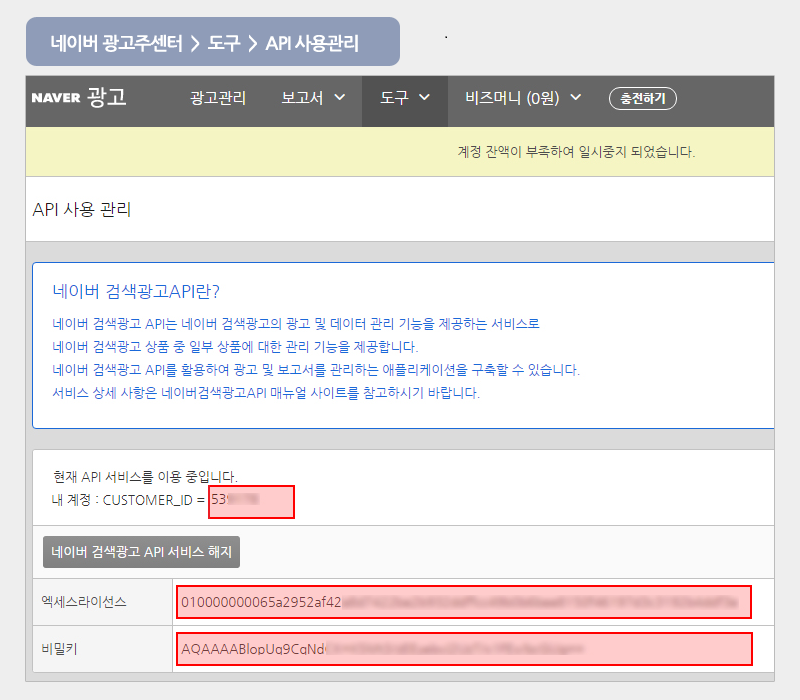Click the 현재 API 서비스를 이용 중입니다 text
The height and width of the screenshot is (700, 800).
point(145,477)
